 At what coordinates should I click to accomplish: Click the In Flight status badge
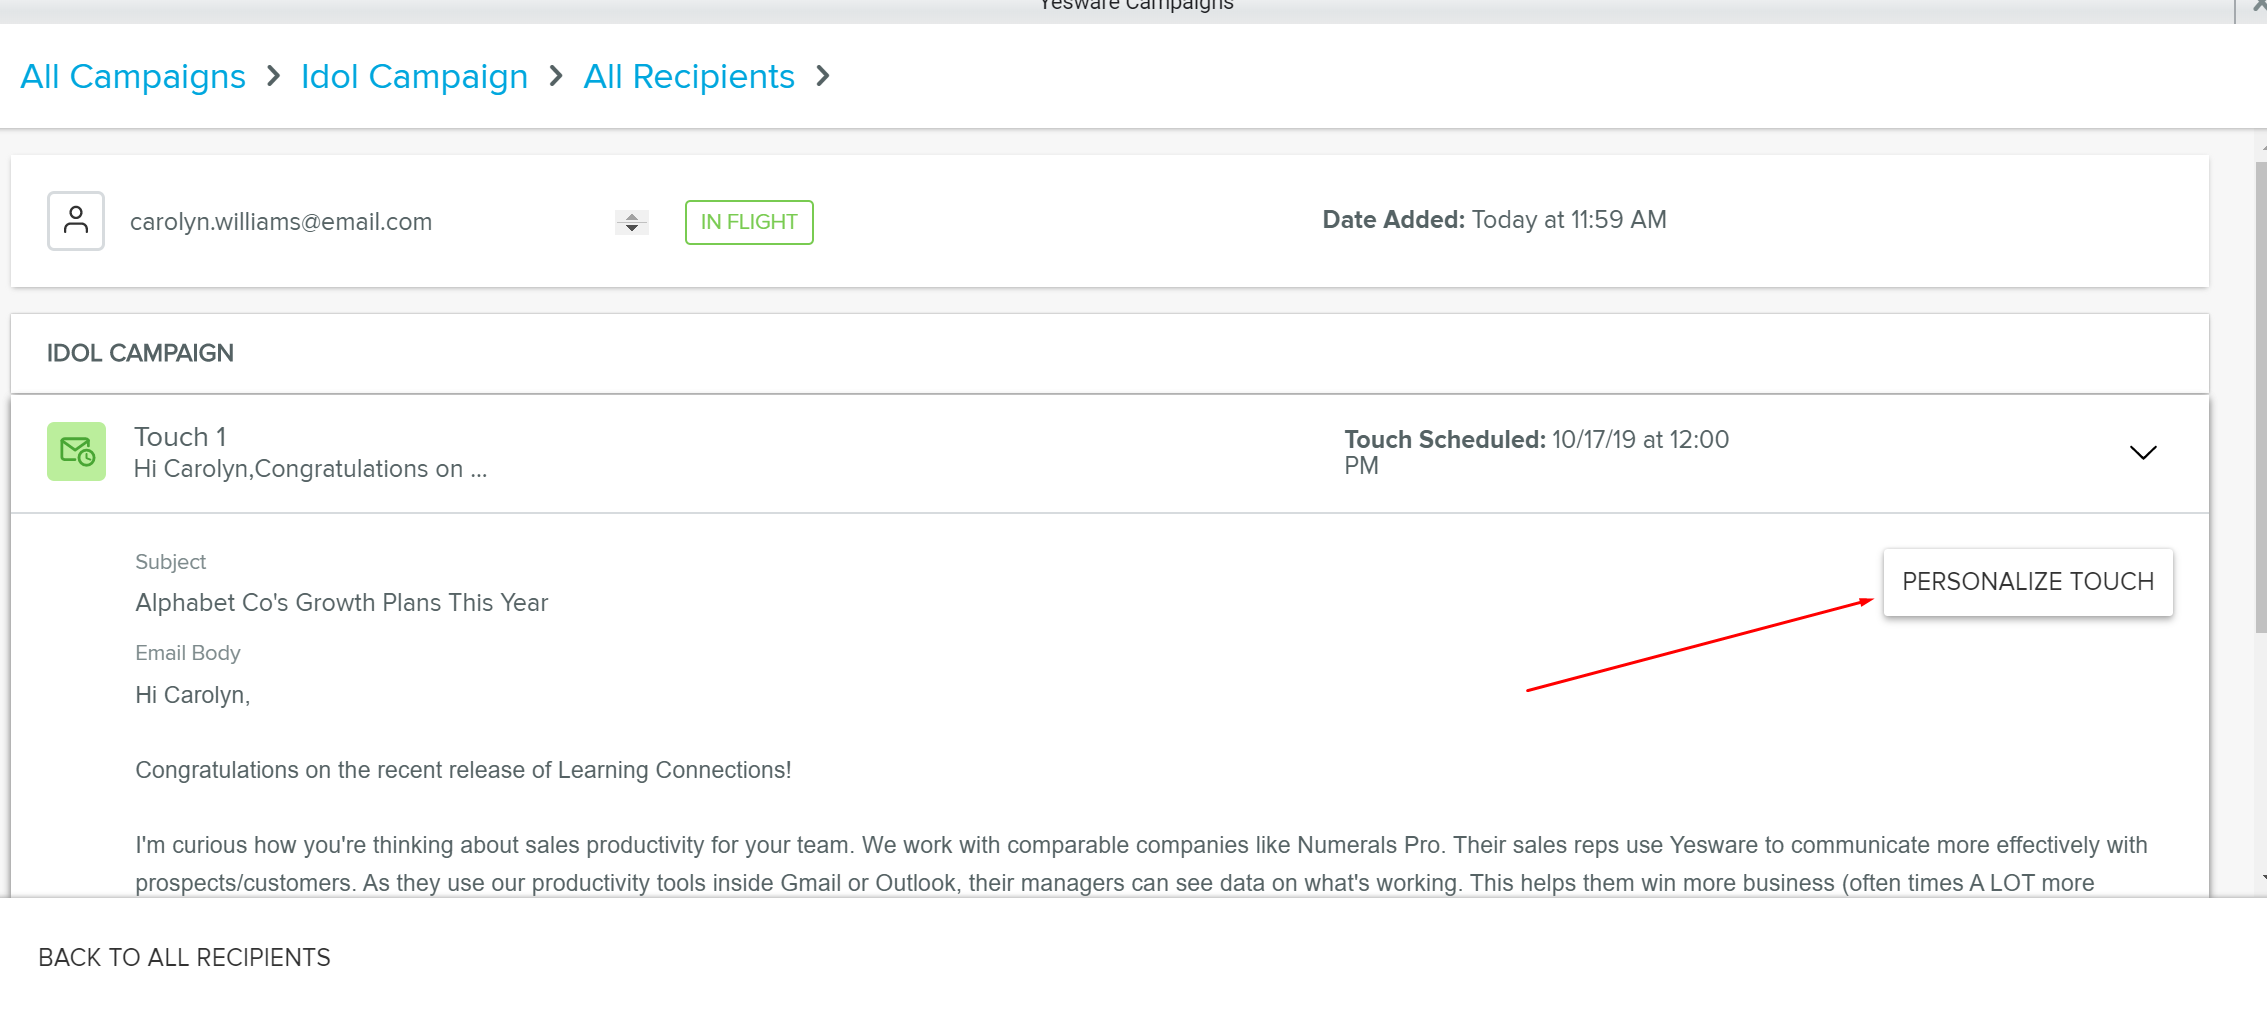pos(749,222)
